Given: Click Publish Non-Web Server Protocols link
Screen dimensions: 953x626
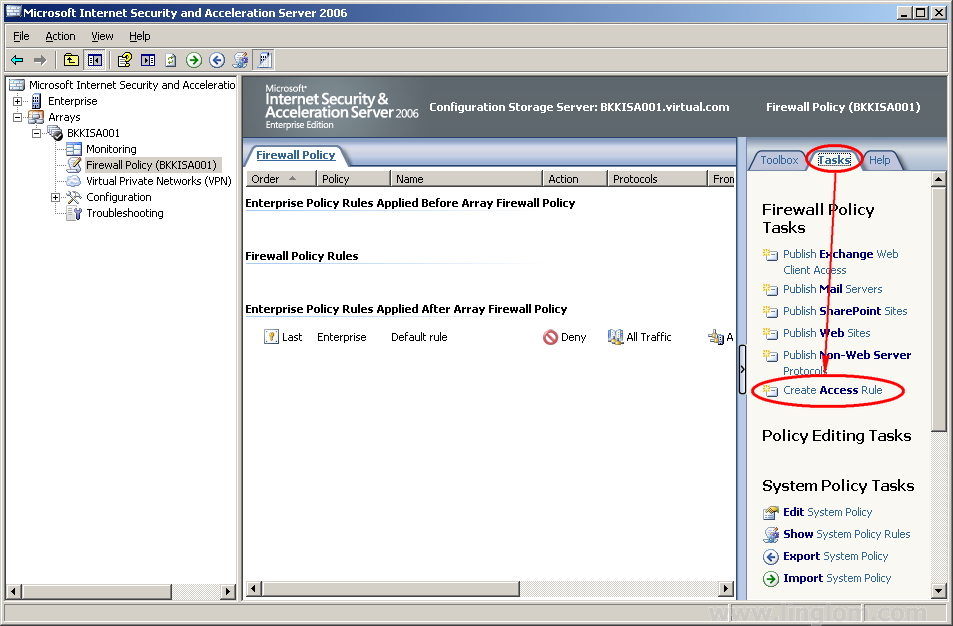Looking at the screenshot, I should click(847, 363).
